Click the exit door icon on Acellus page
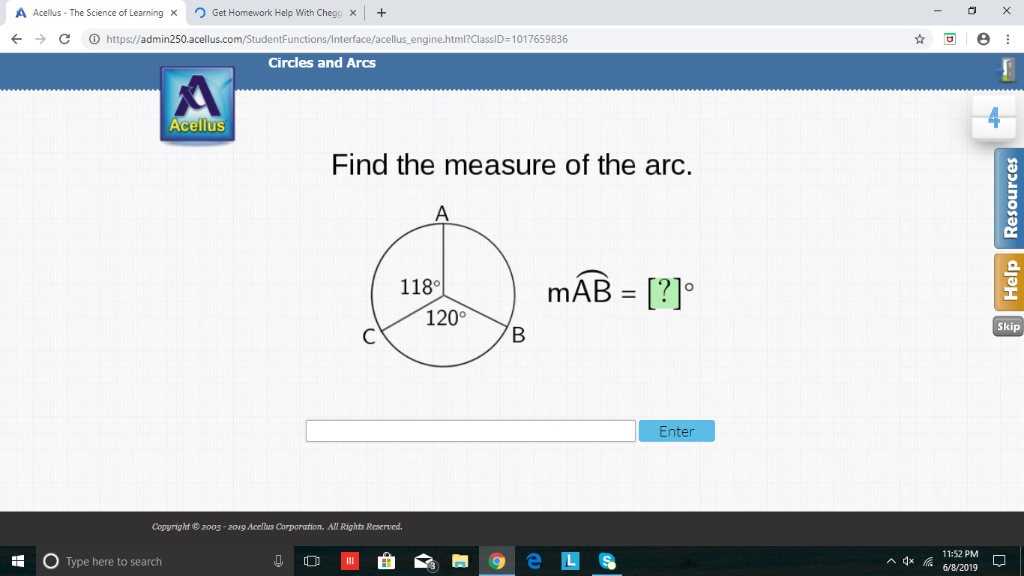 (x=1008, y=69)
